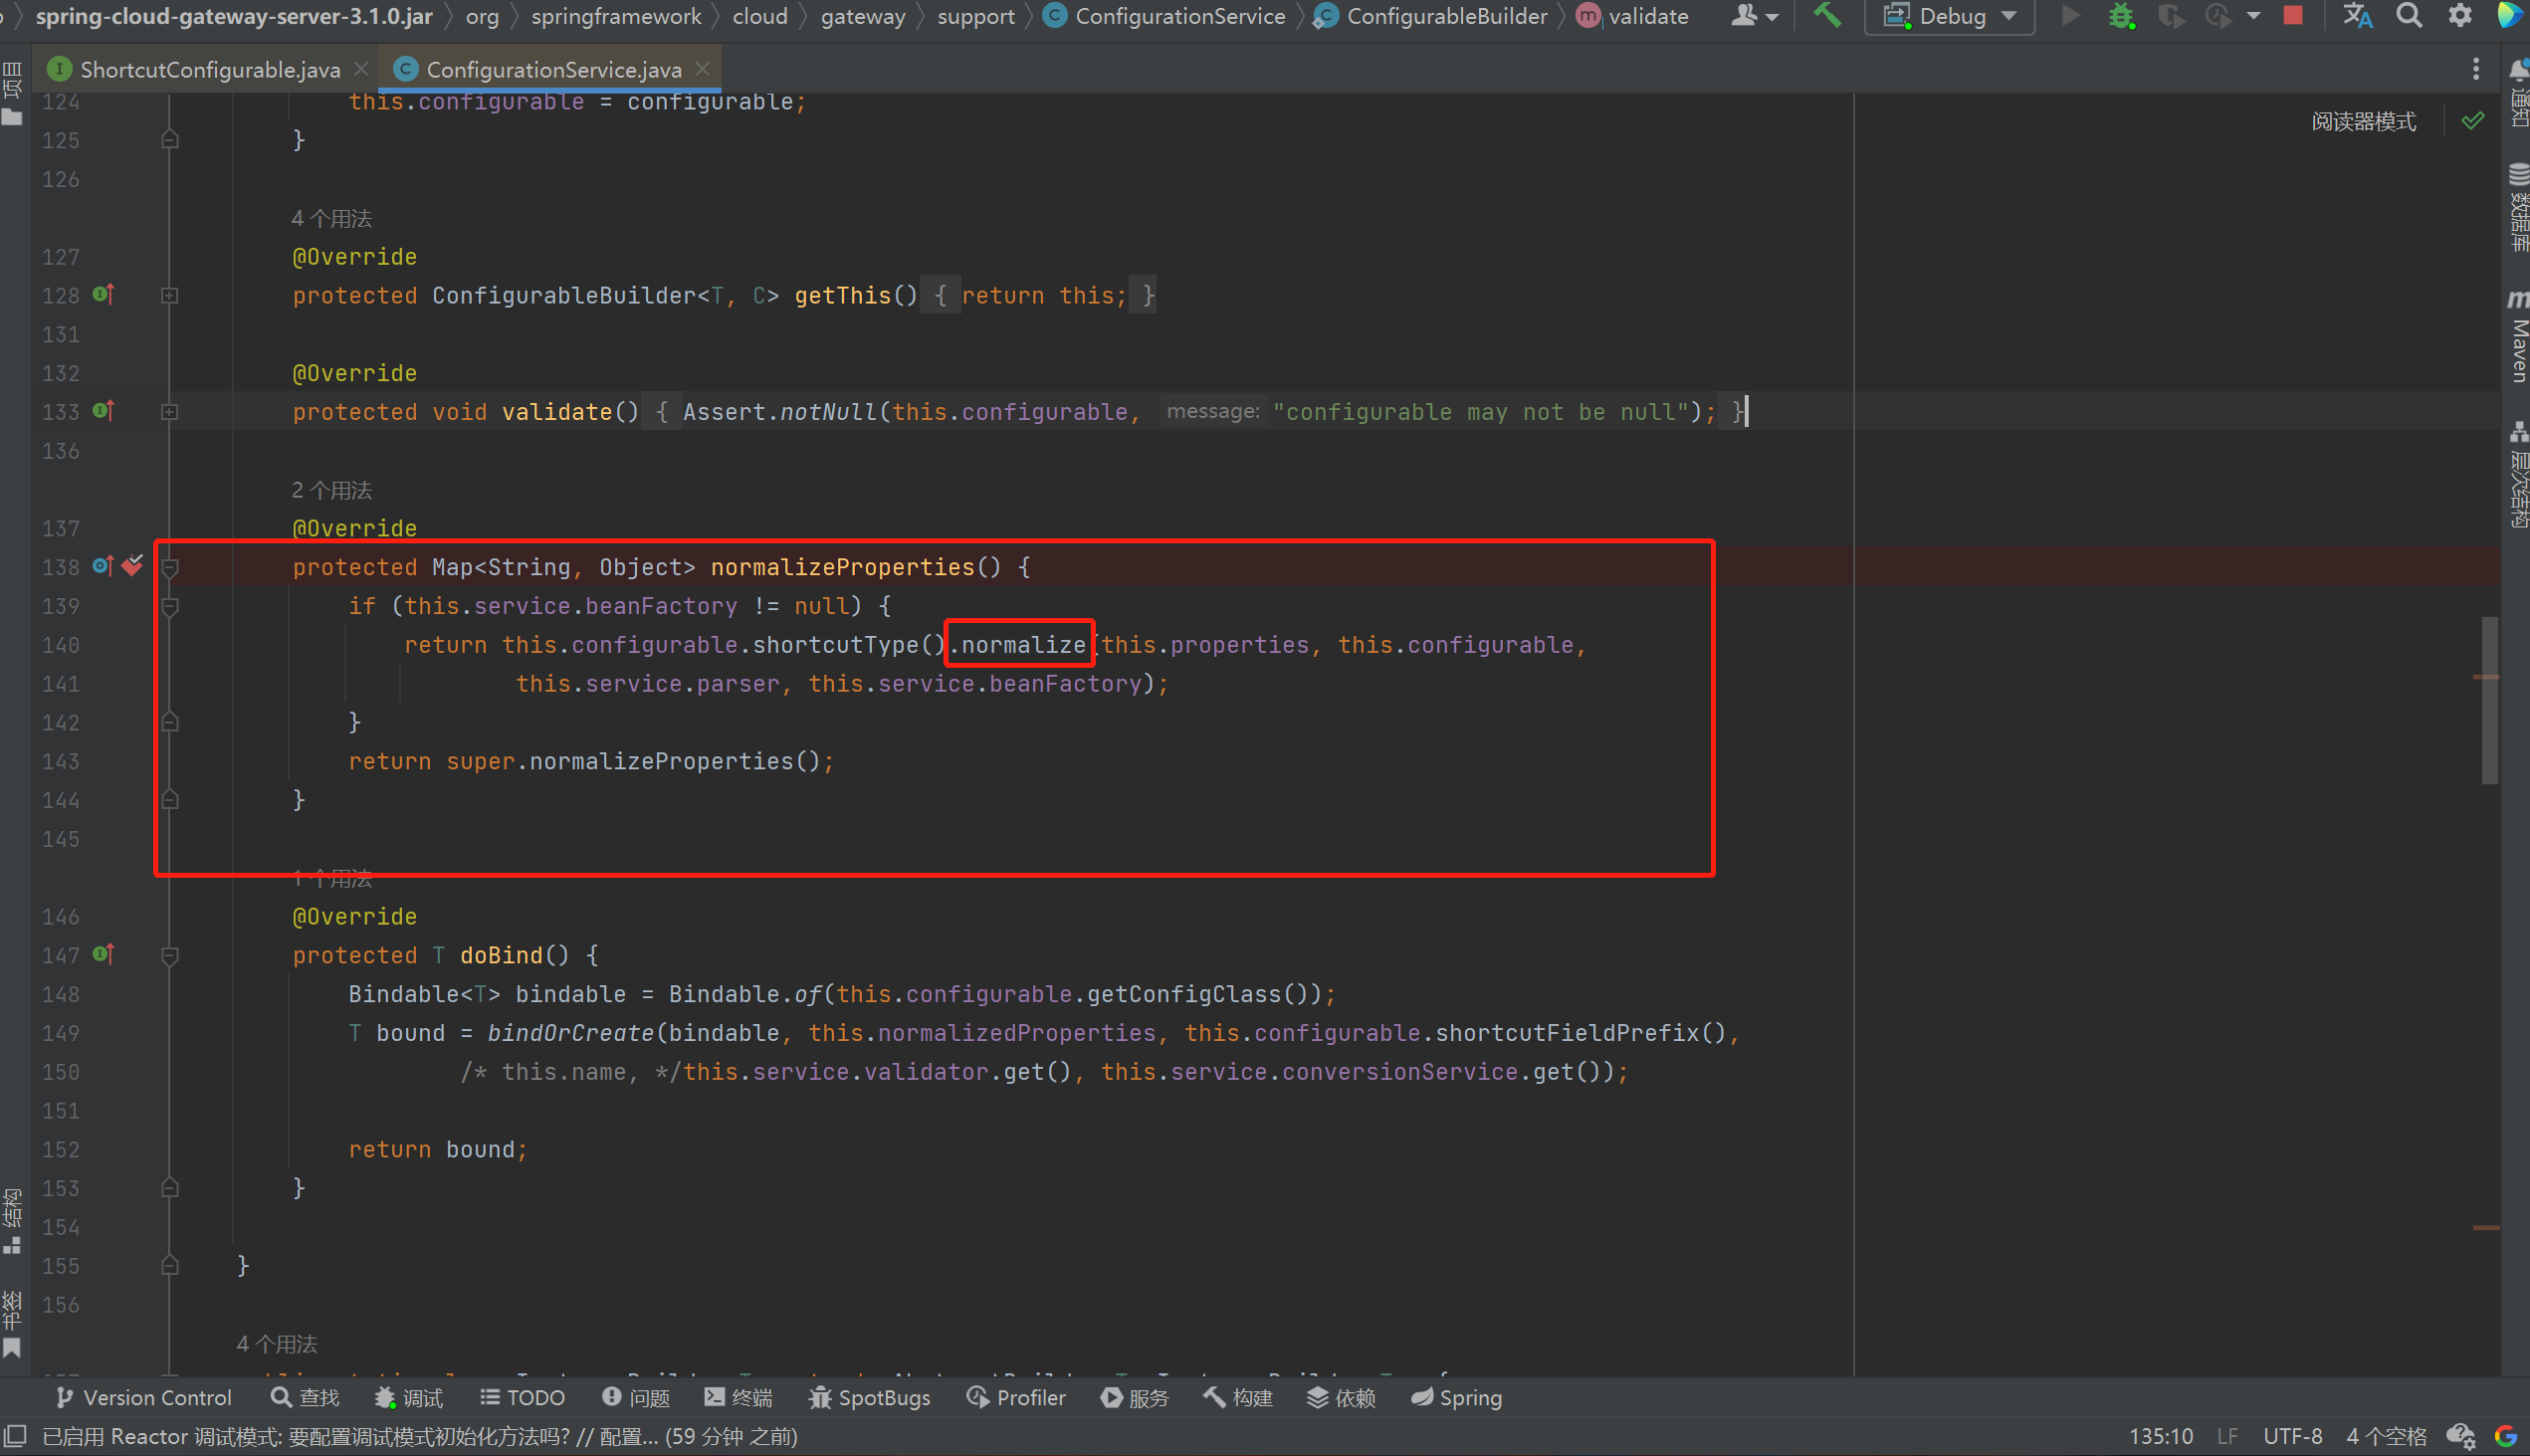
Task: Click the Translate icon in the toolbar
Action: pyautogui.click(x=2357, y=16)
